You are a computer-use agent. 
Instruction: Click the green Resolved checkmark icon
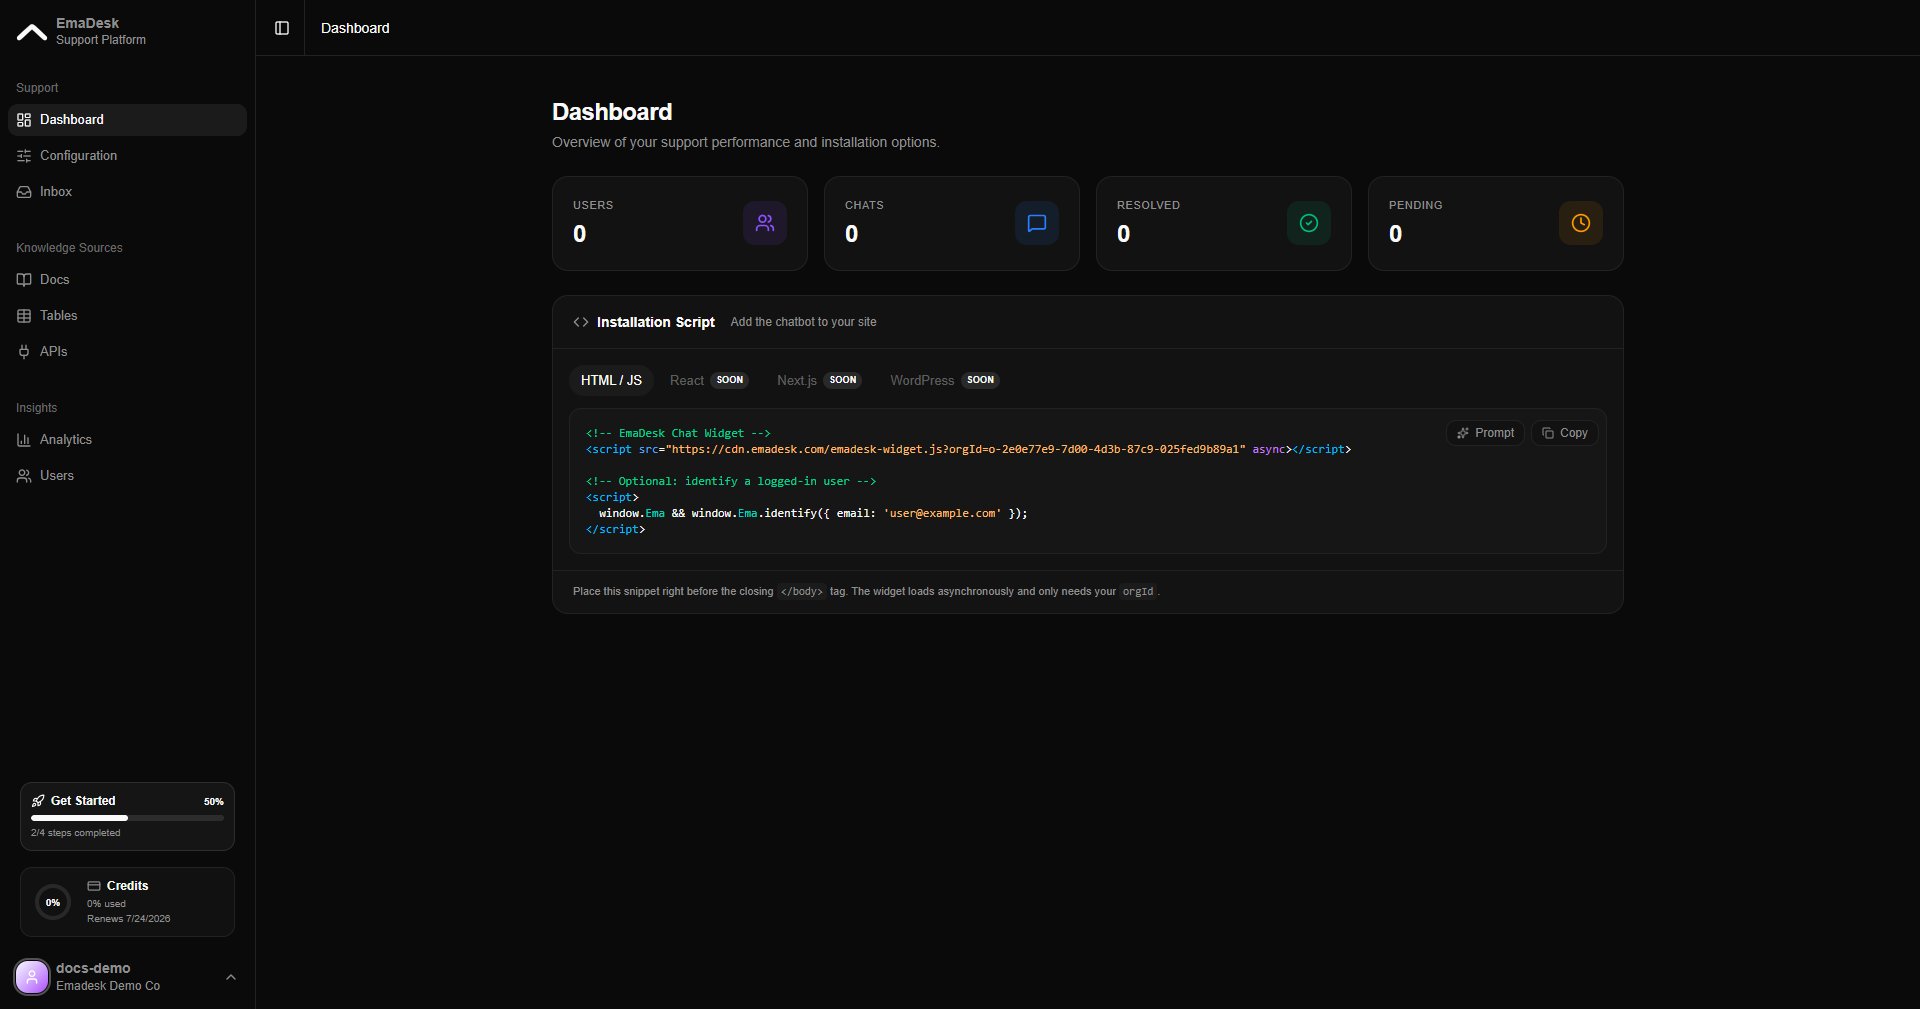1309,223
